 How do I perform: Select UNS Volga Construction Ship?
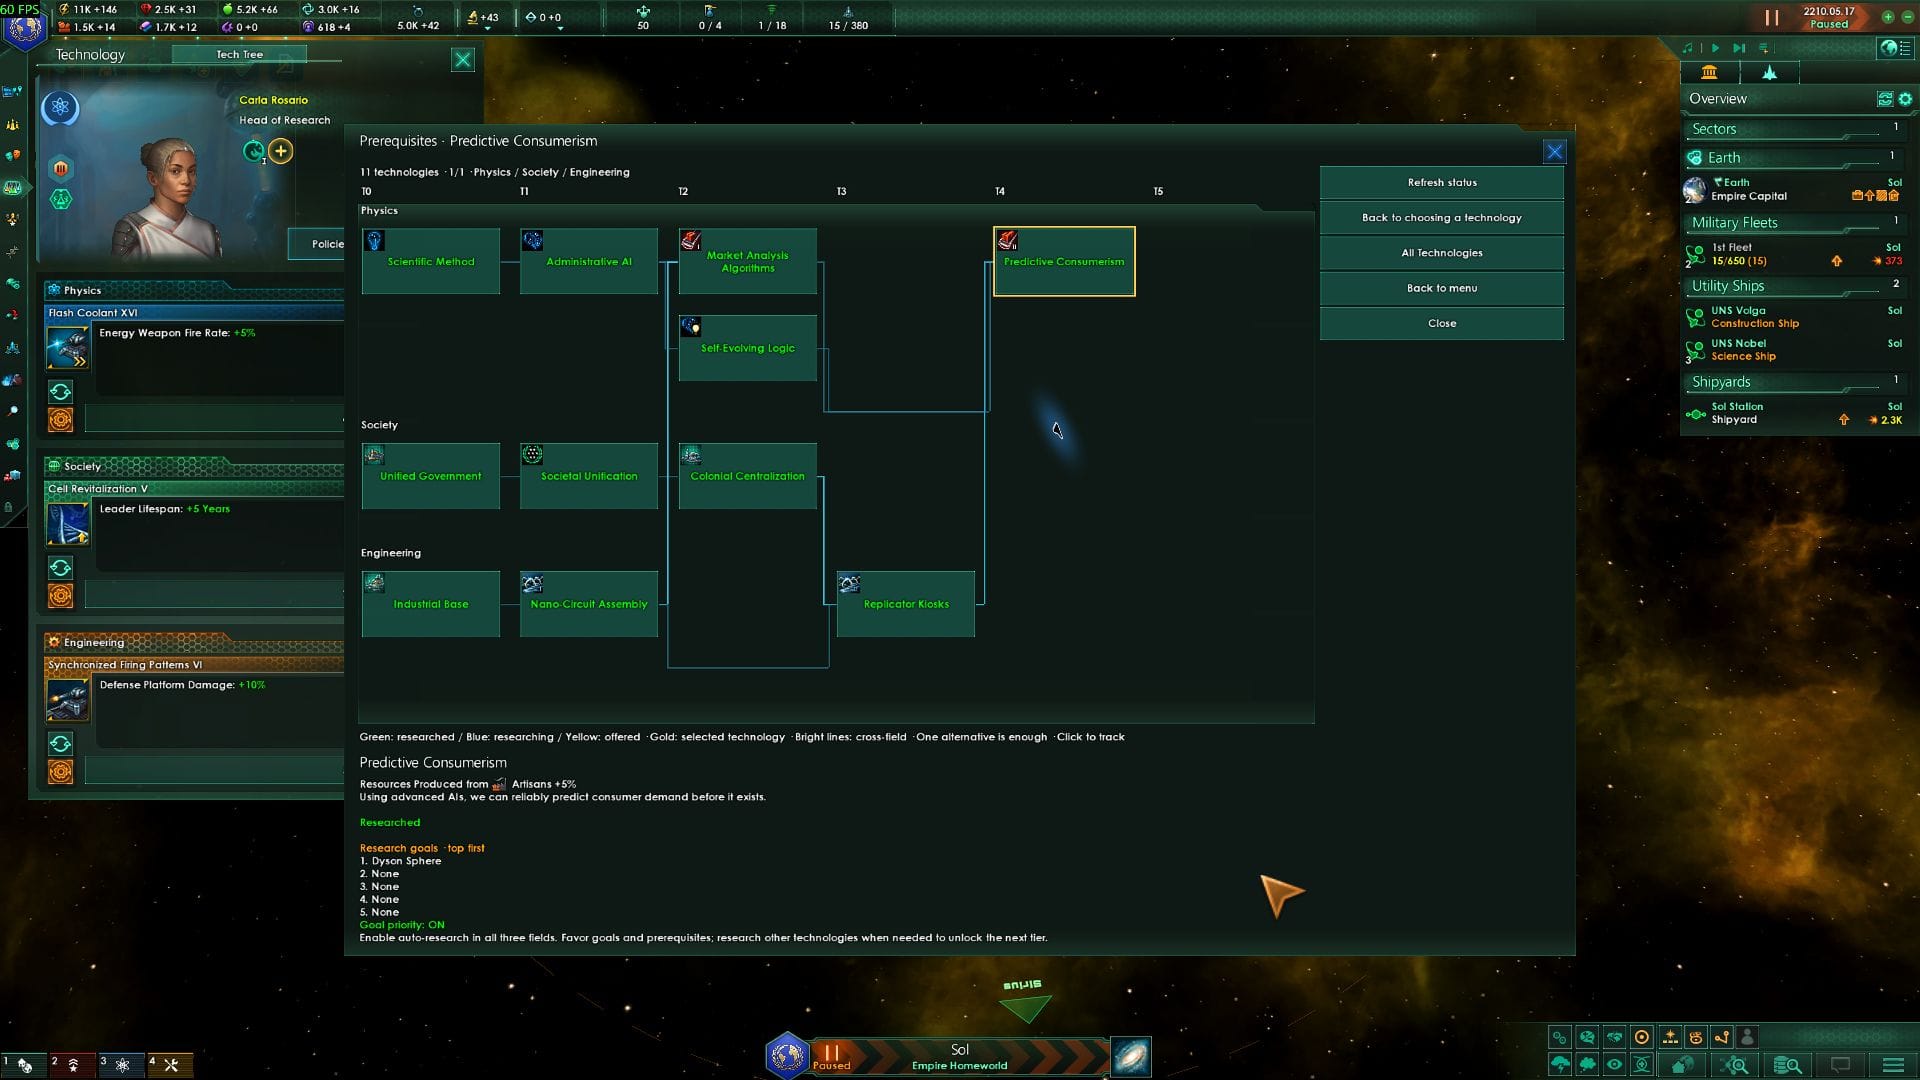point(1794,317)
